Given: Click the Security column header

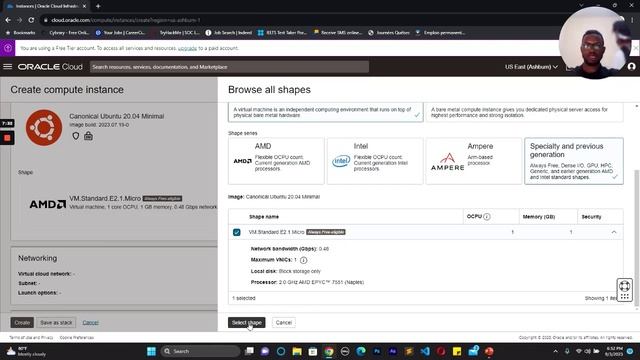Looking at the screenshot, I should [x=591, y=217].
